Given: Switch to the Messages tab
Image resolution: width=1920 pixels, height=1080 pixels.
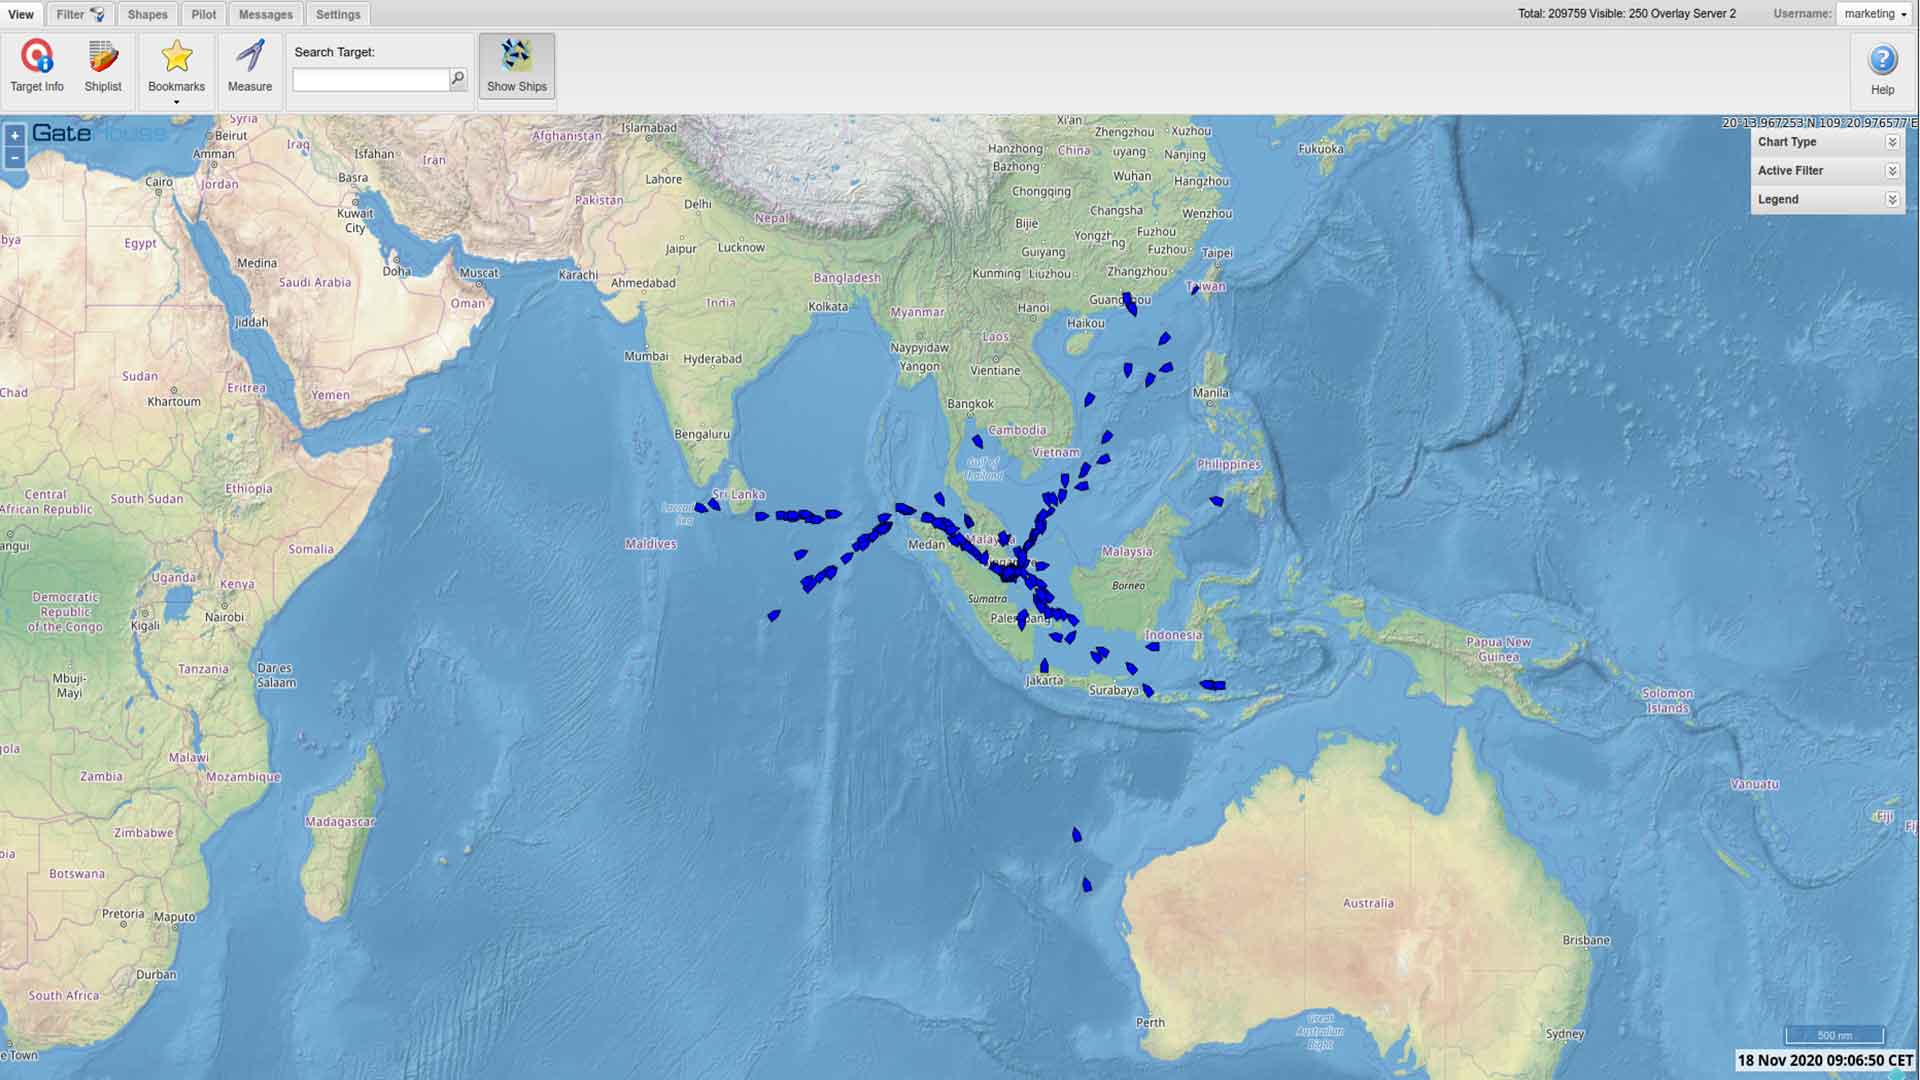Looking at the screenshot, I should coord(266,14).
